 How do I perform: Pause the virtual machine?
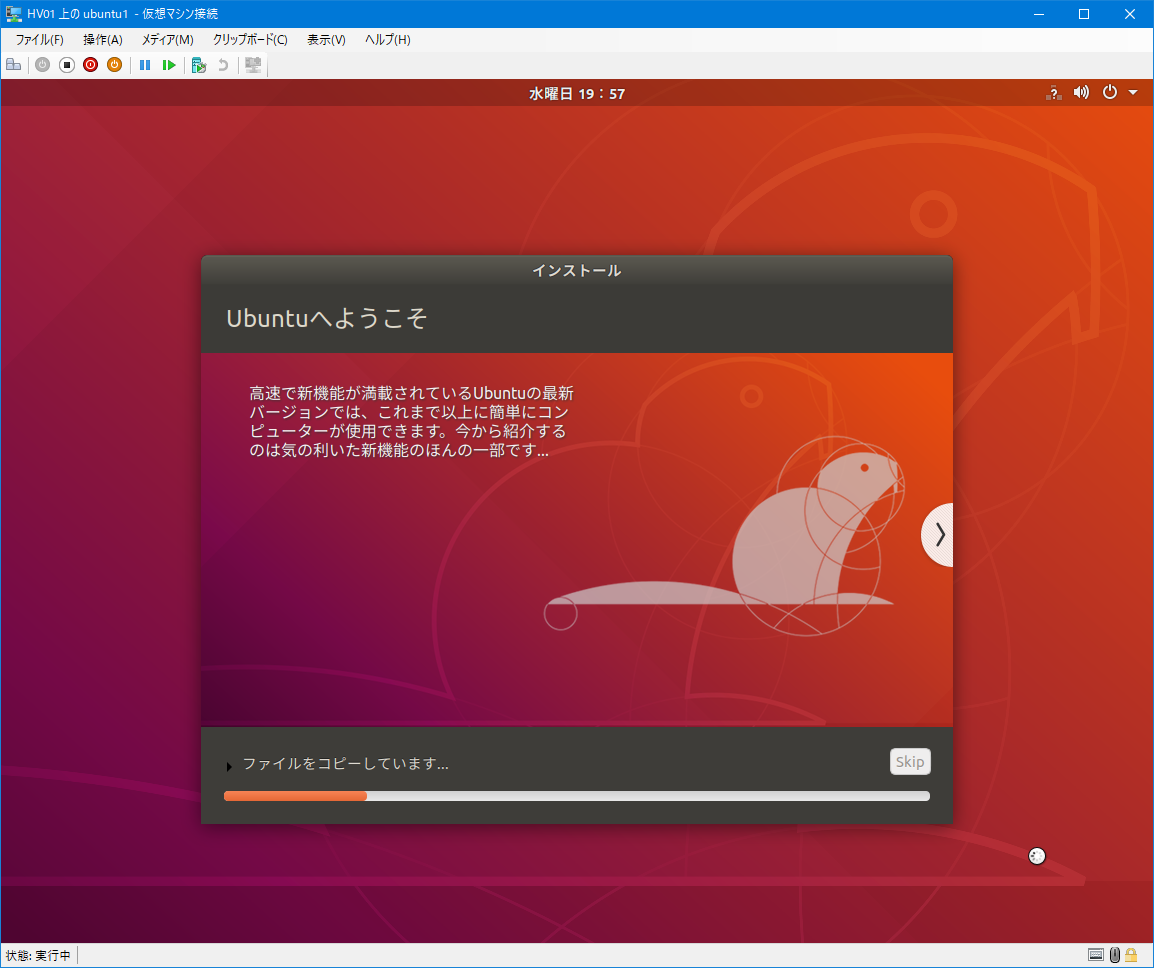pyautogui.click(x=145, y=65)
